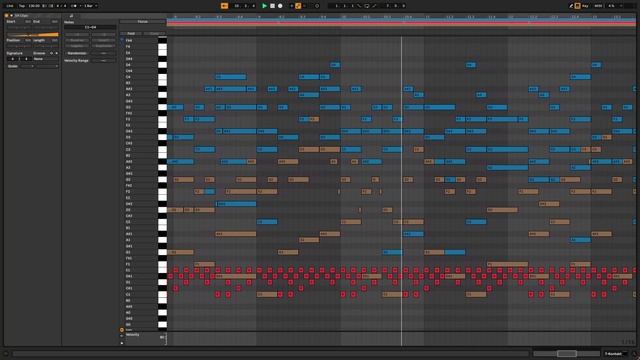The image size is (640, 360).
Task: Click the bottom-left info view icon
Action: coord(6,353)
